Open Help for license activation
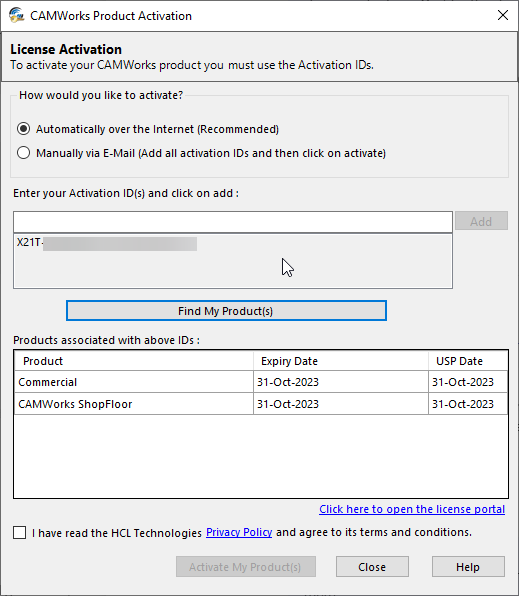Screen dimensions: 519x596 (x=468, y=567)
